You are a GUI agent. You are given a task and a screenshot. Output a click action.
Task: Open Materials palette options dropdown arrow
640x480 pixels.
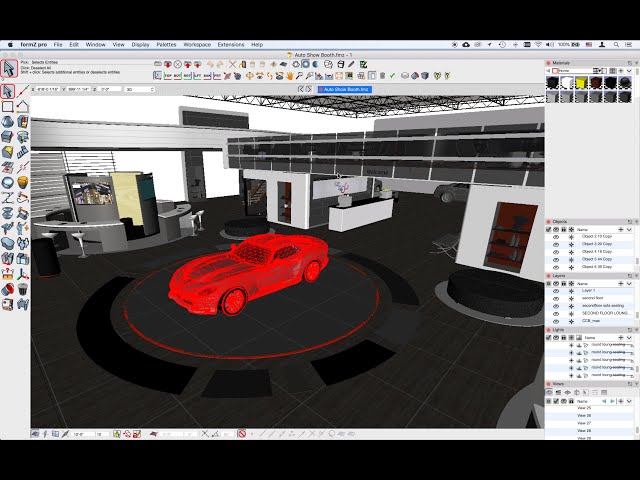pos(629,71)
